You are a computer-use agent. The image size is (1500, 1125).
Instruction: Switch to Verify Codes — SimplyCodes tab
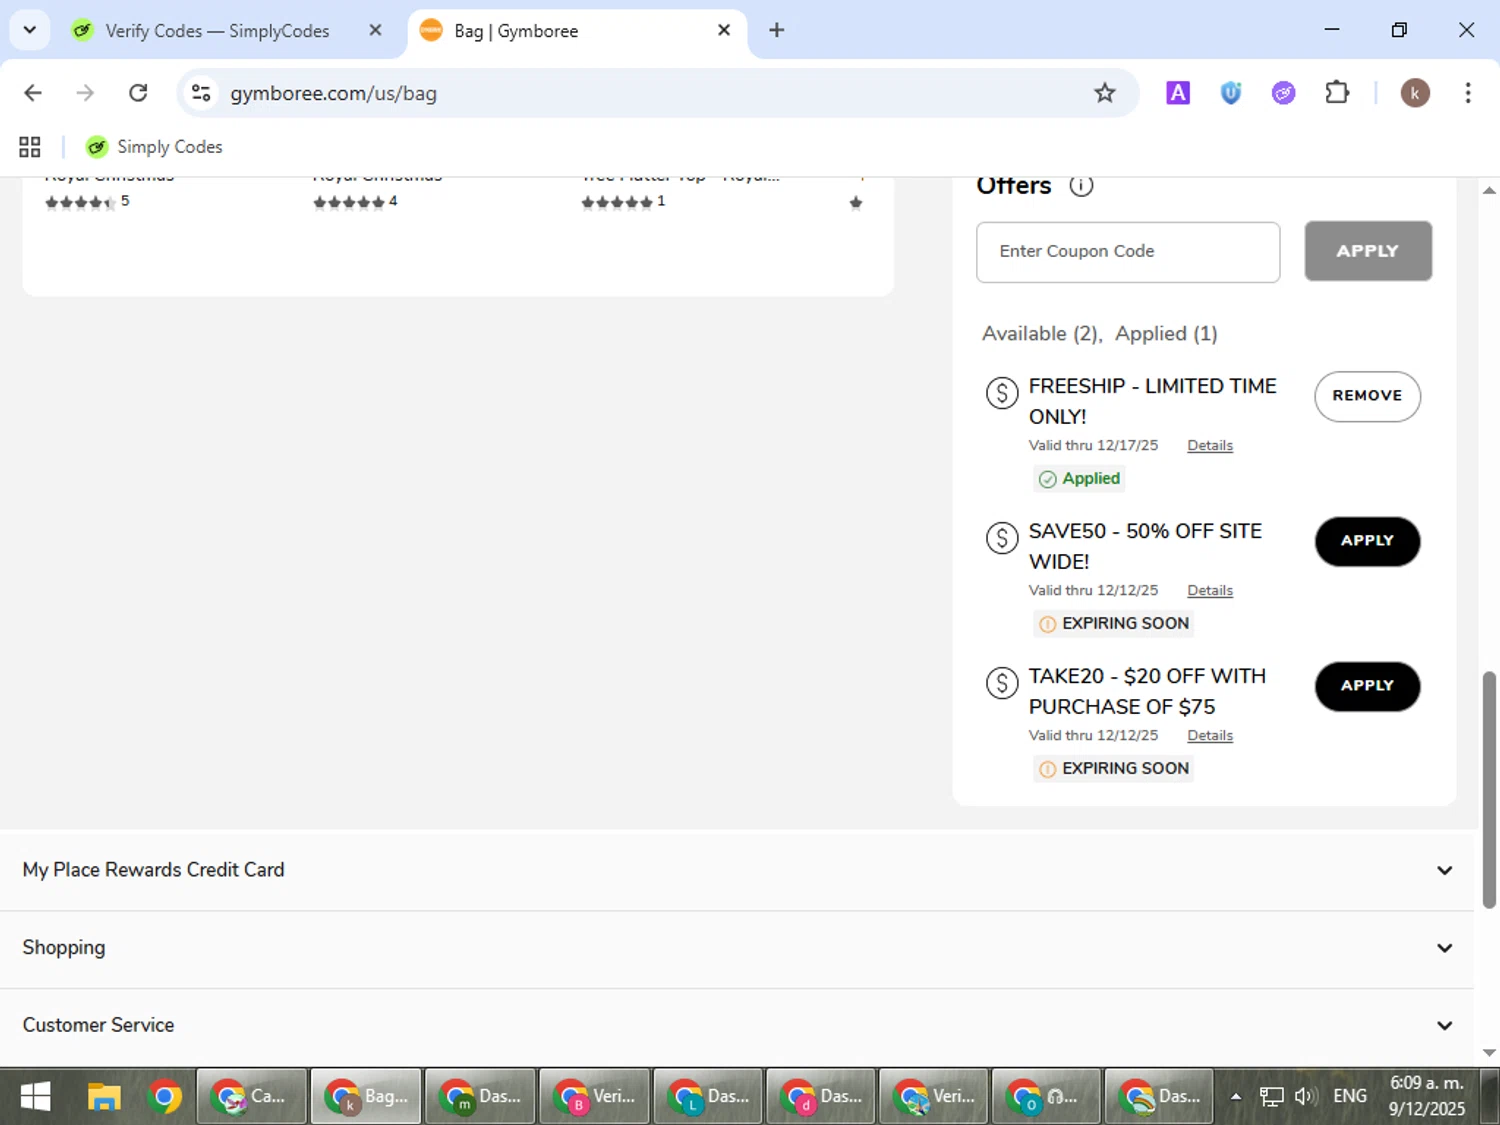pos(217,31)
